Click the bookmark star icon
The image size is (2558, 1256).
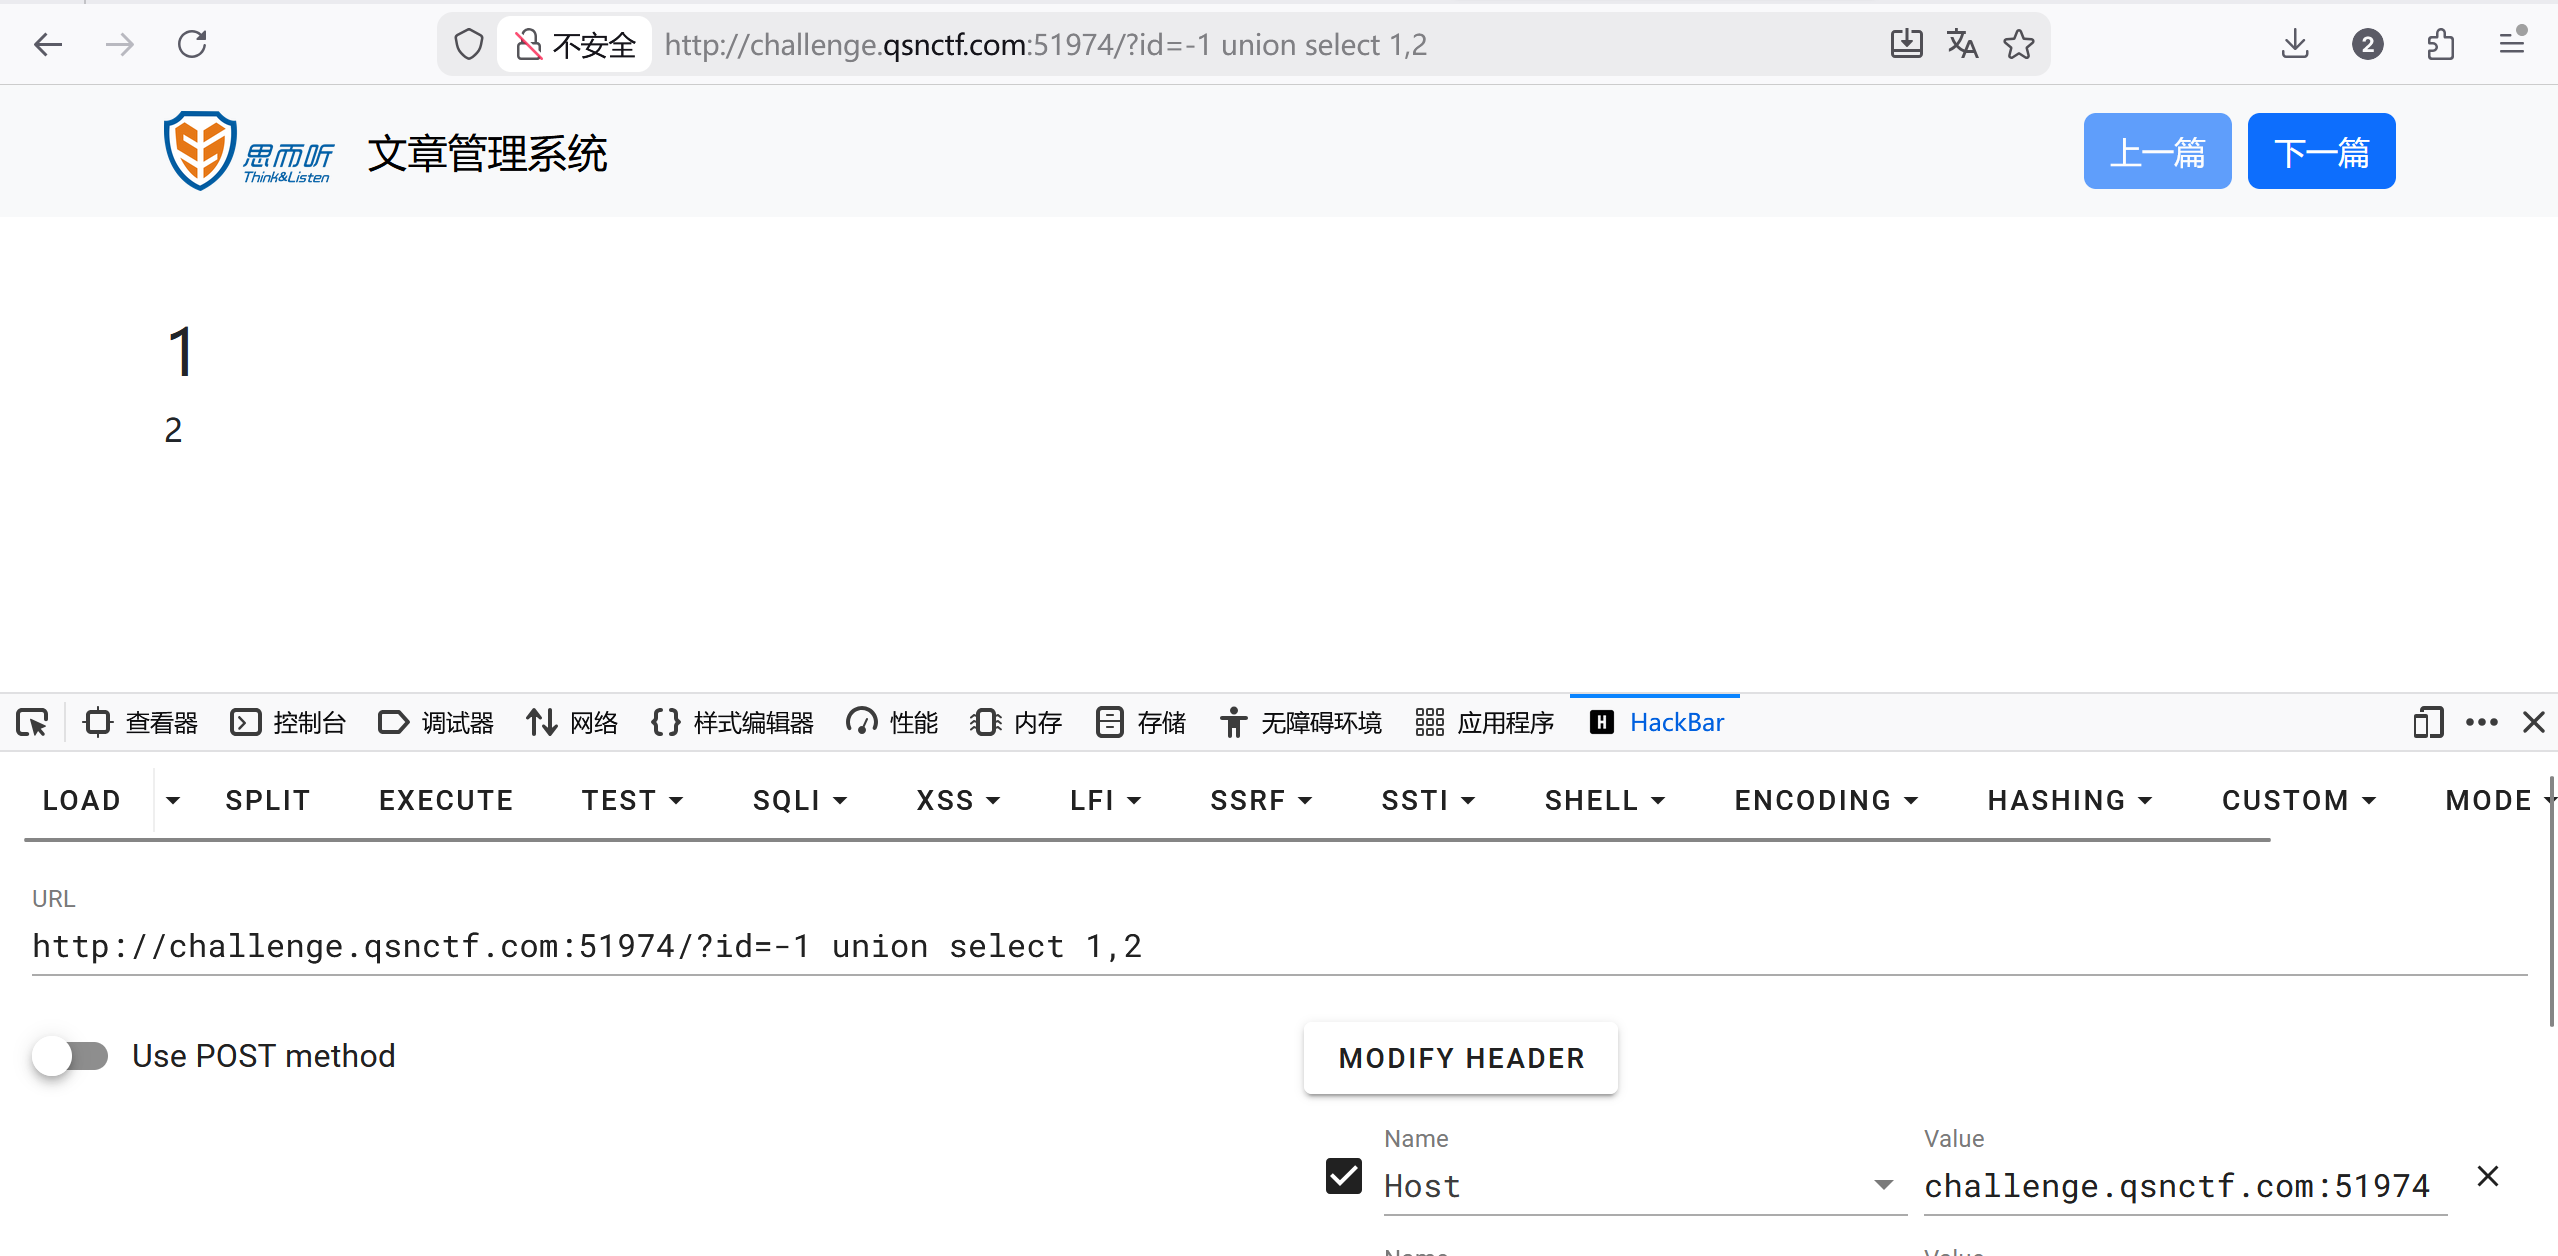coord(2018,44)
